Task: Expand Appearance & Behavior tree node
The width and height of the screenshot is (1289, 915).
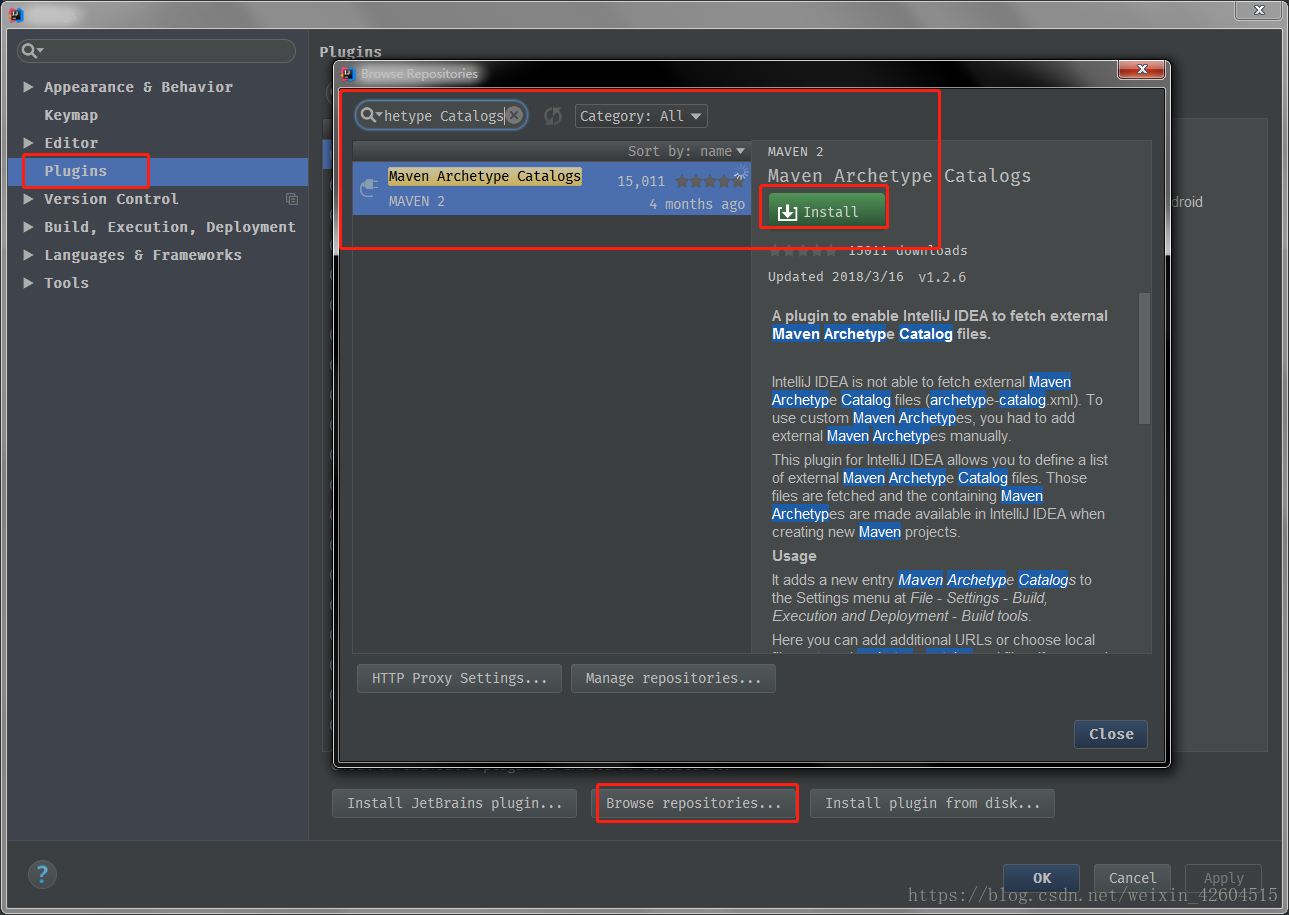Action: [x=28, y=87]
